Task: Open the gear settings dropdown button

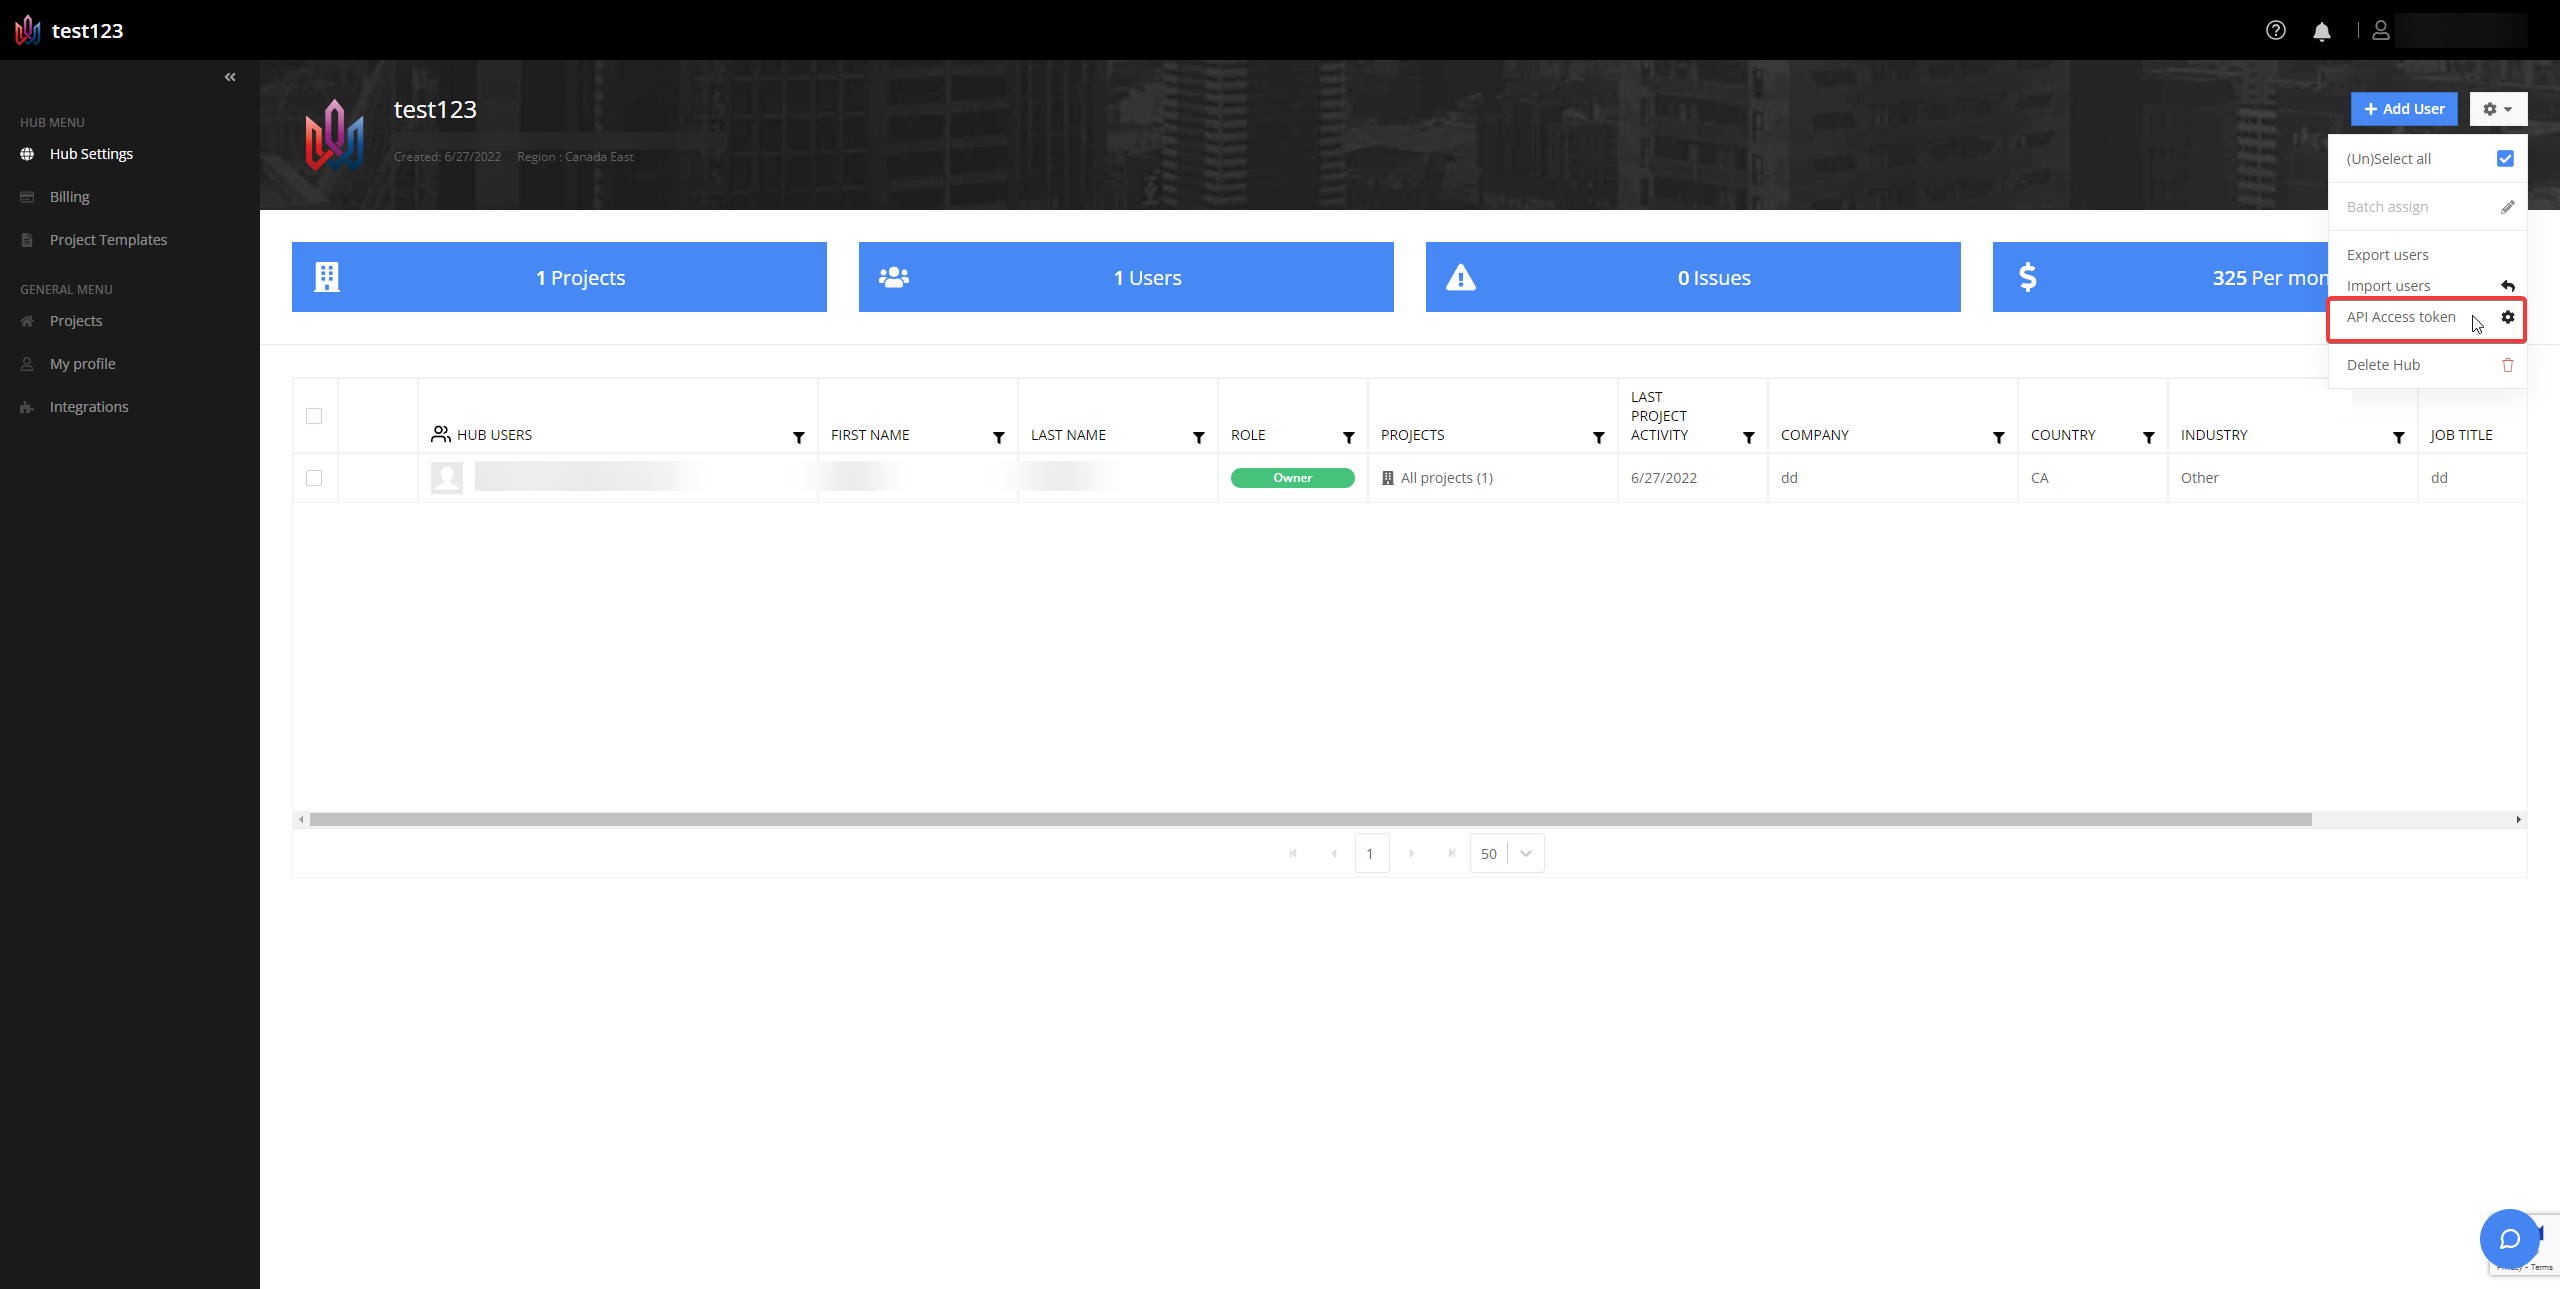Action: 2497,109
